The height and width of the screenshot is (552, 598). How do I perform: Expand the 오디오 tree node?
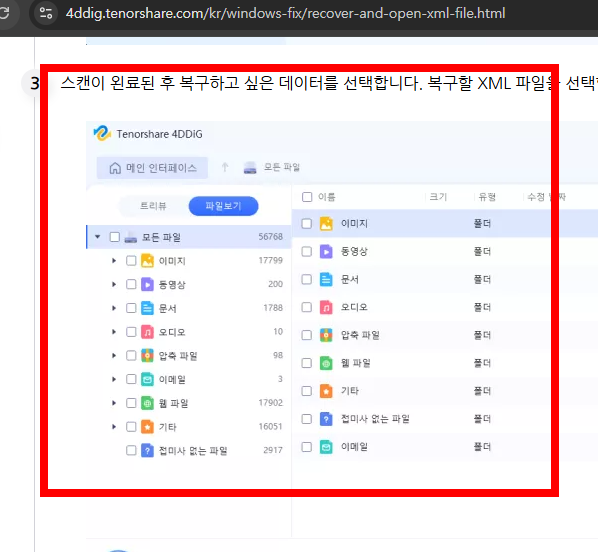[114, 332]
